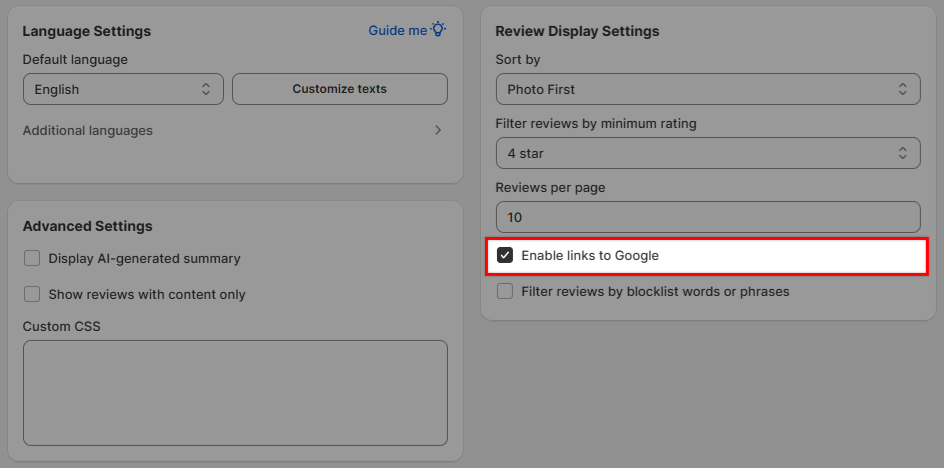This screenshot has height=468, width=944.
Task: Click the Customize texts button
Action: [x=339, y=89]
